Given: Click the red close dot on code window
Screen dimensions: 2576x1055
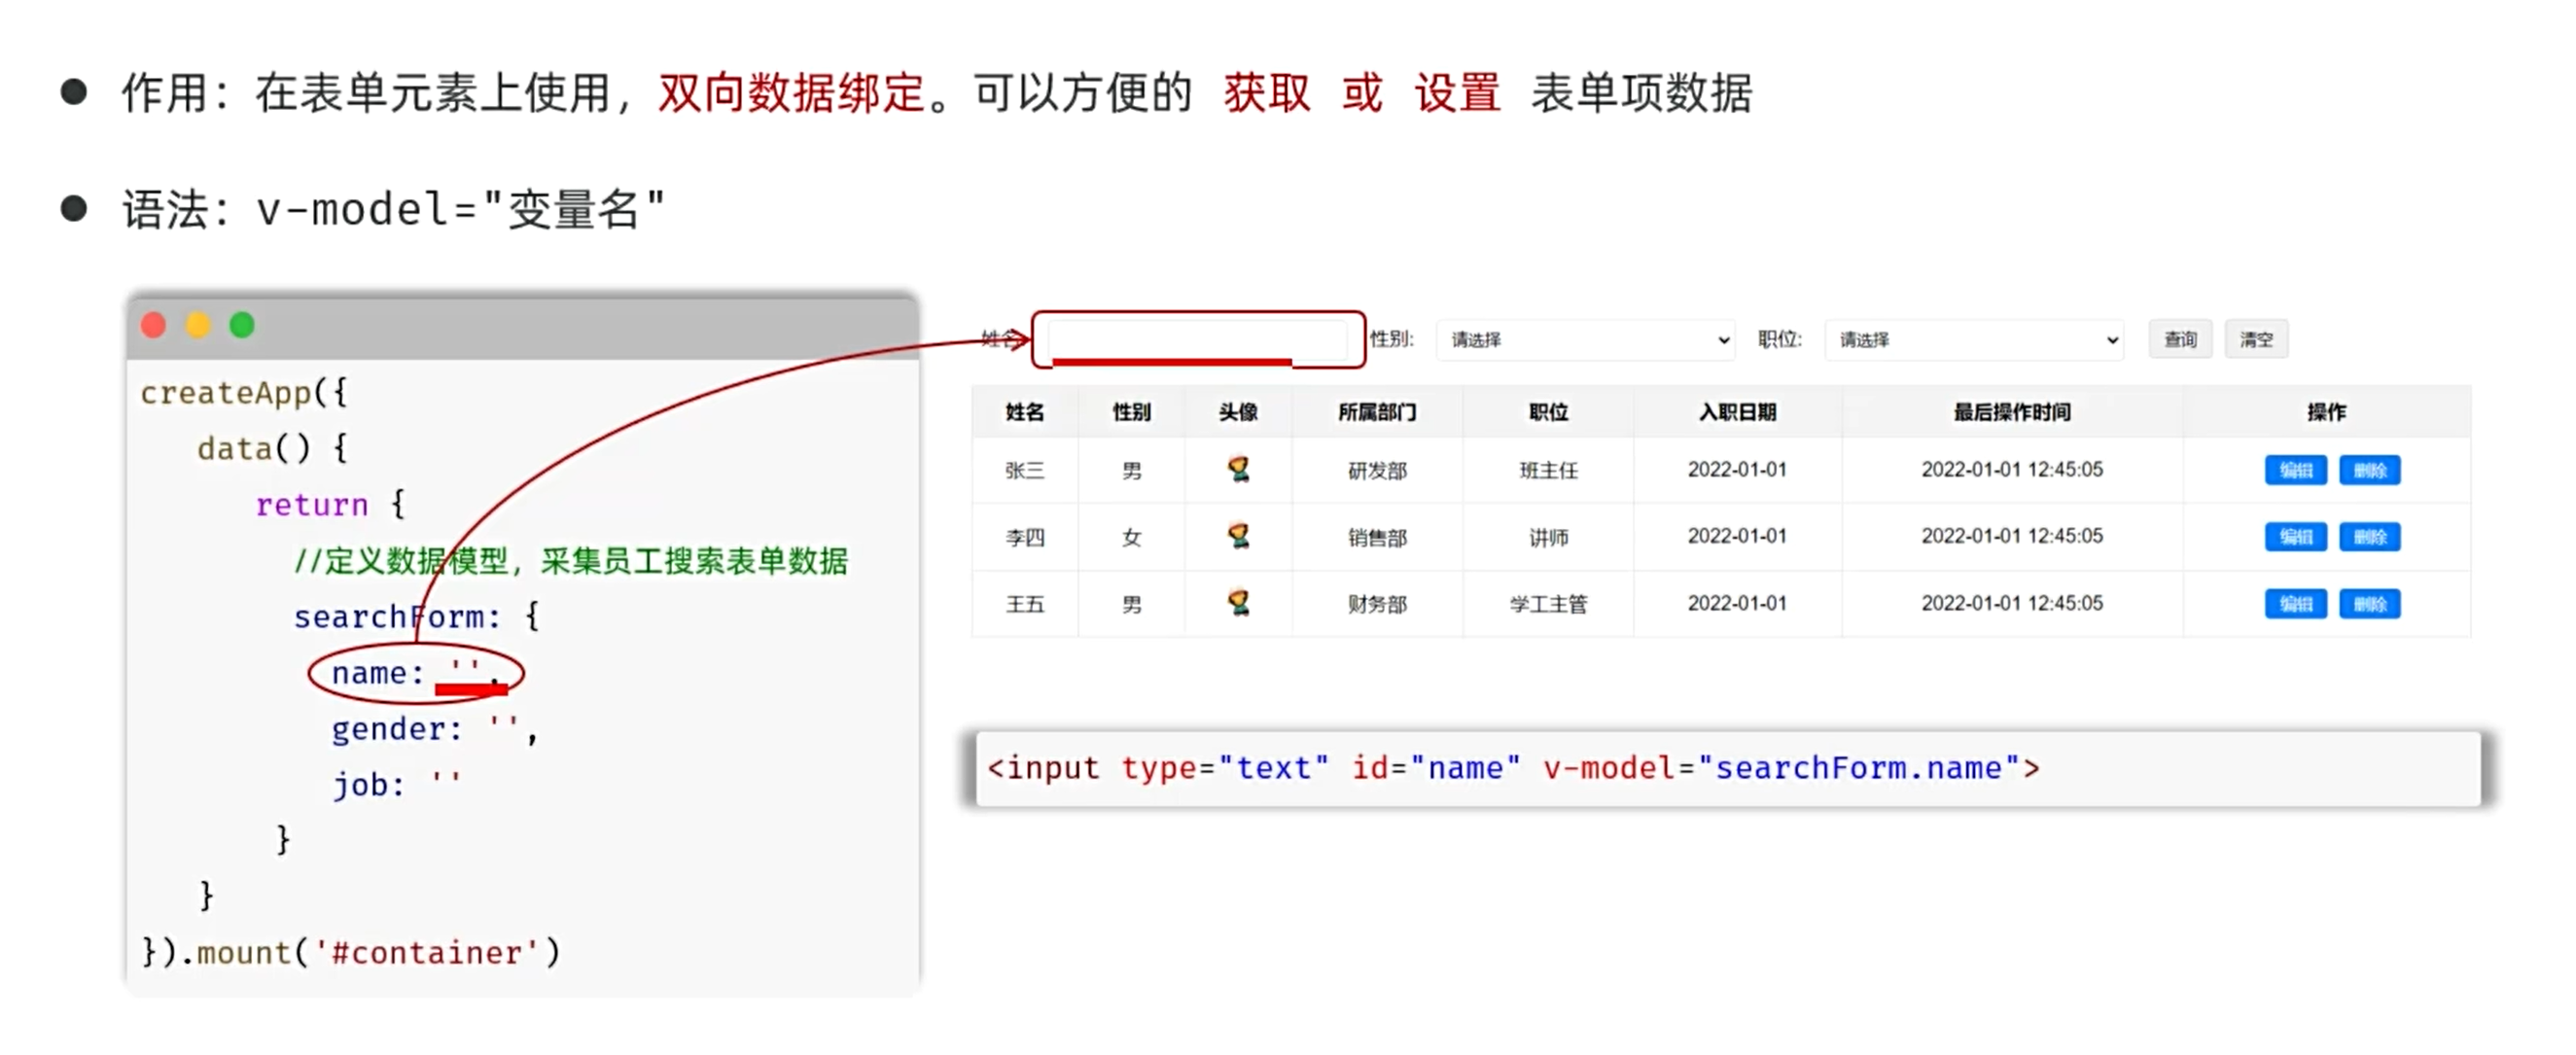Looking at the screenshot, I should (x=153, y=325).
